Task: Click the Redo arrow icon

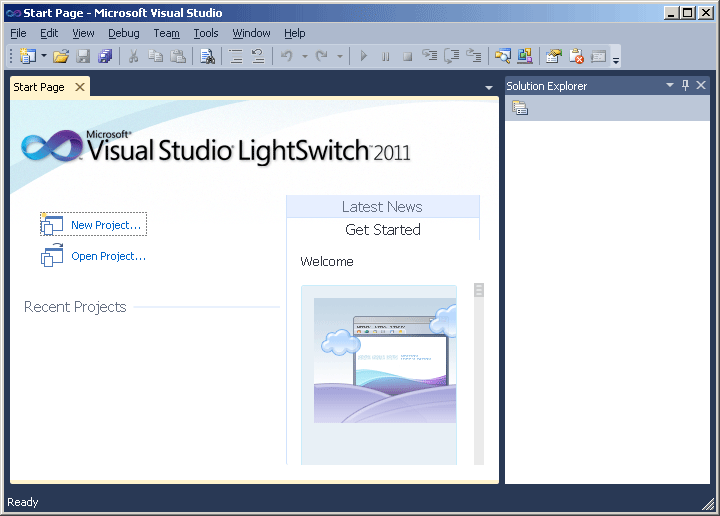Action: [322, 56]
